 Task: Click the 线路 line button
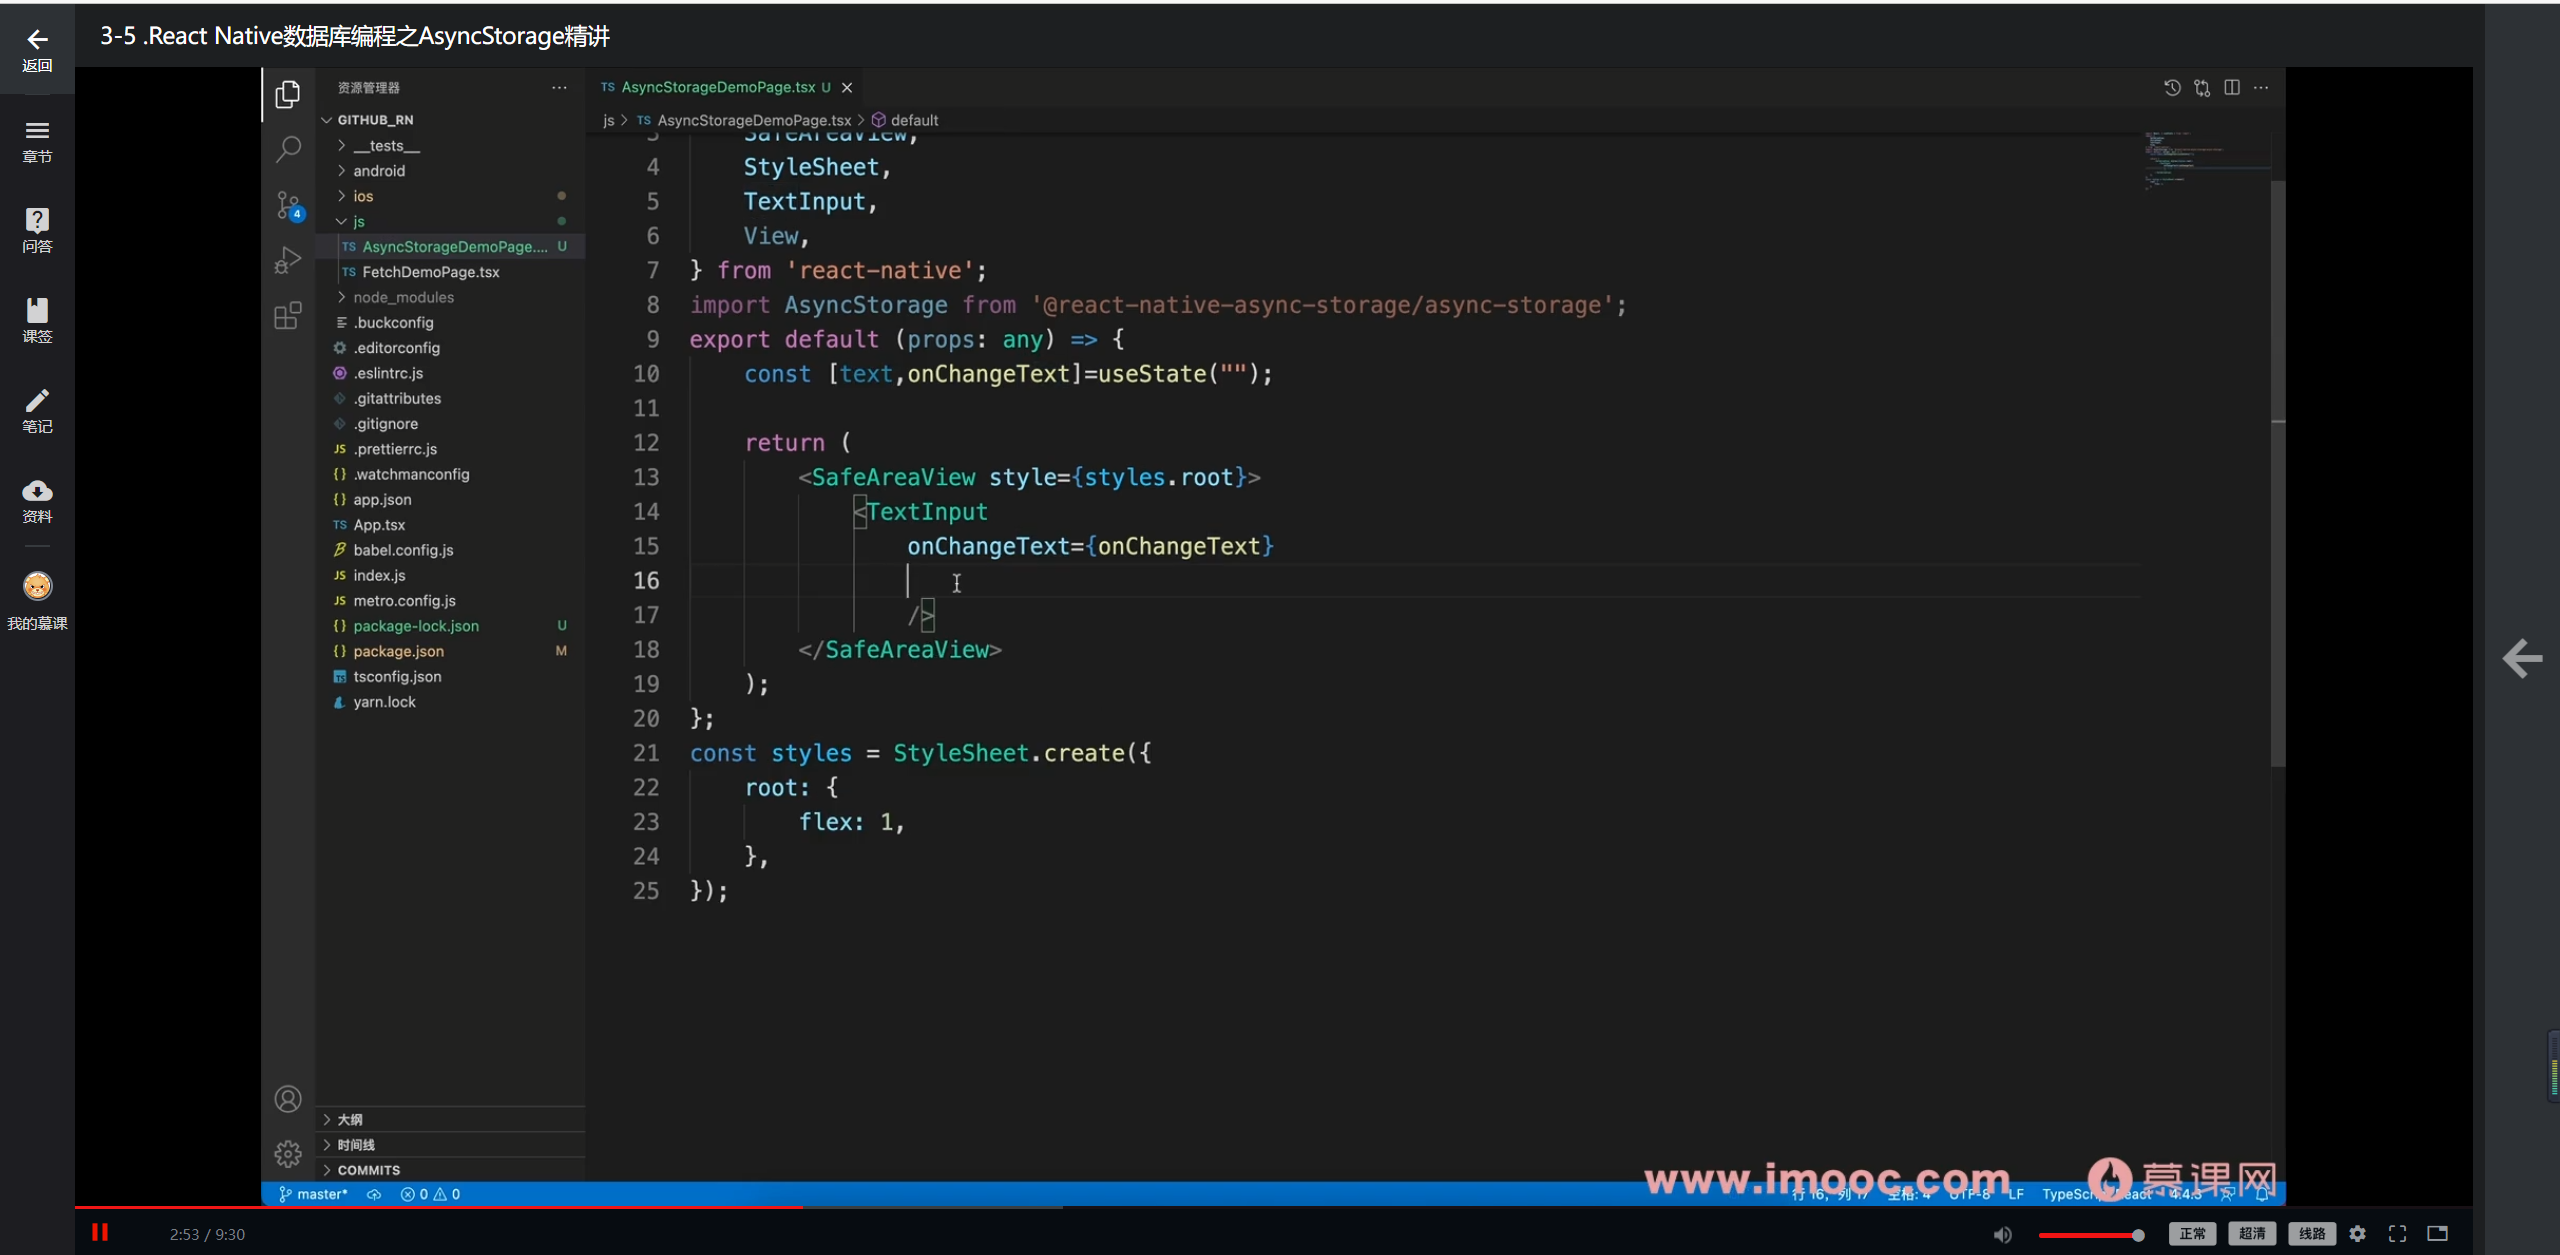click(x=2312, y=1234)
